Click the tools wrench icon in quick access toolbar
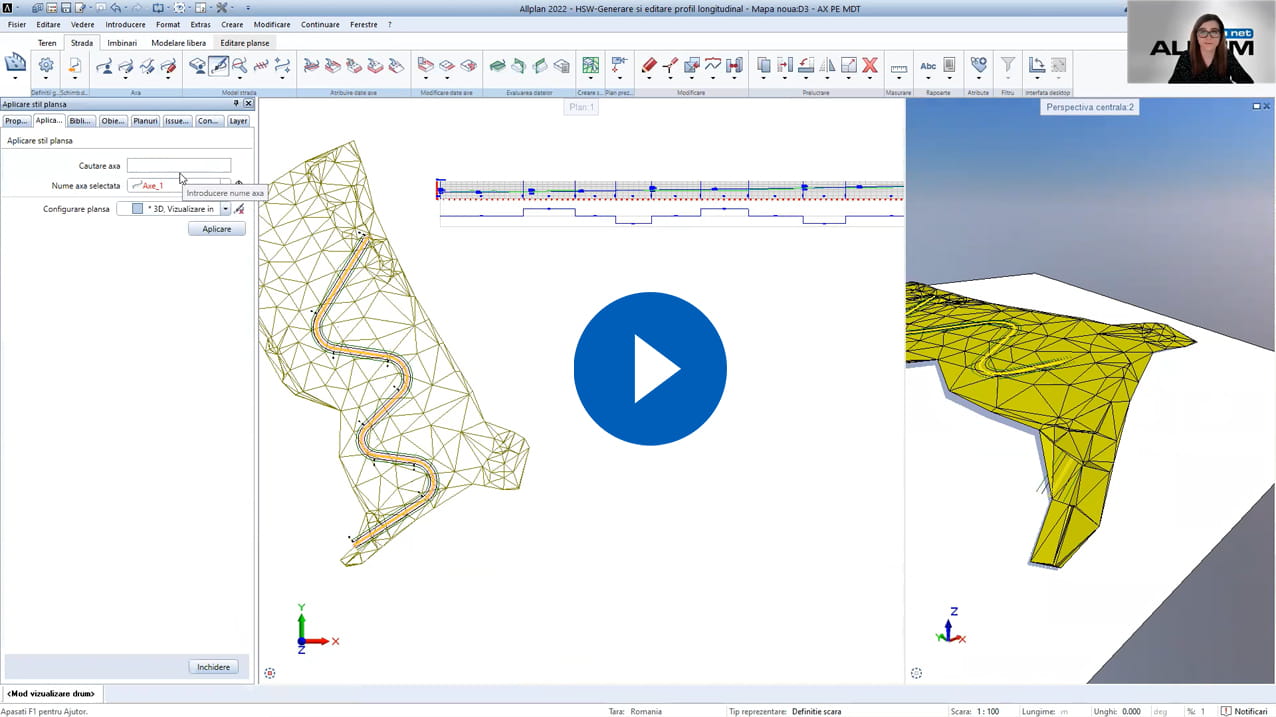This screenshot has height=717, width=1276. point(222,7)
